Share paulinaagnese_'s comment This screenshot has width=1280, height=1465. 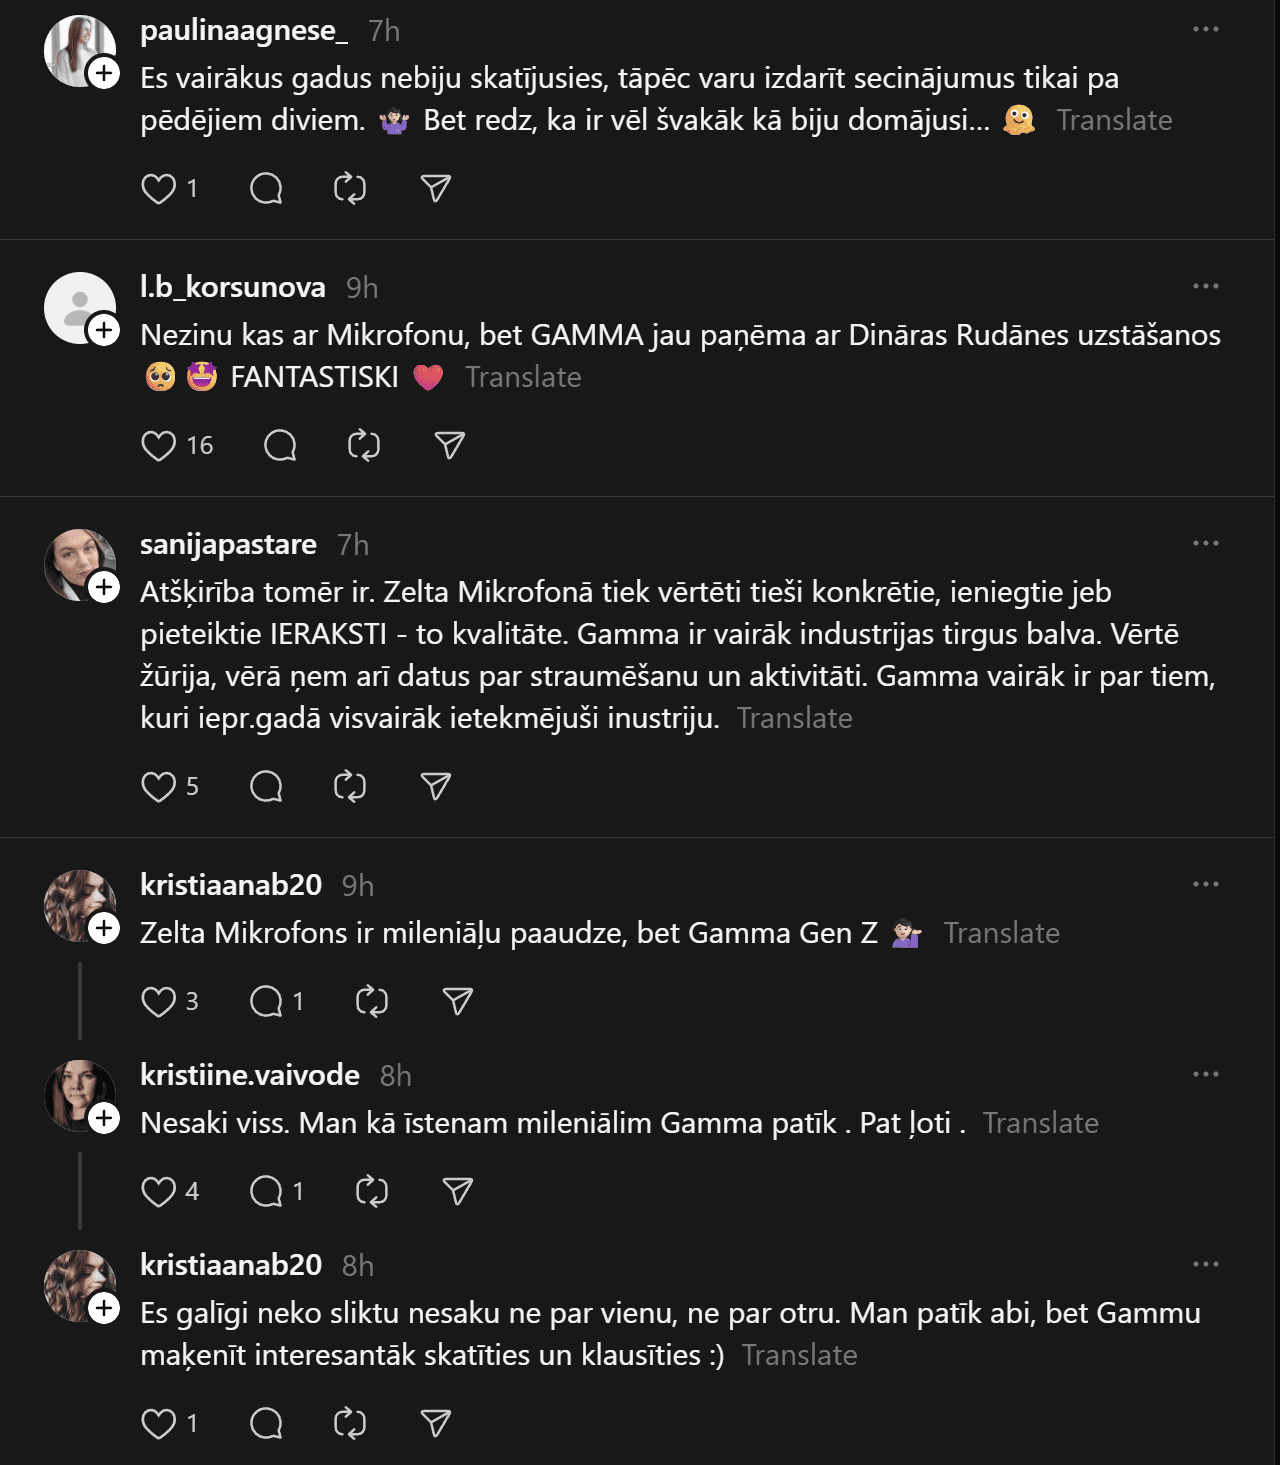(x=435, y=189)
